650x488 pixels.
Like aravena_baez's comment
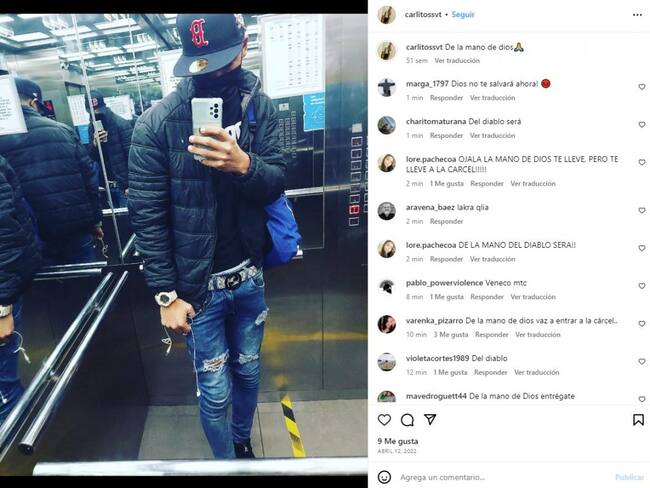click(x=642, y=211)
